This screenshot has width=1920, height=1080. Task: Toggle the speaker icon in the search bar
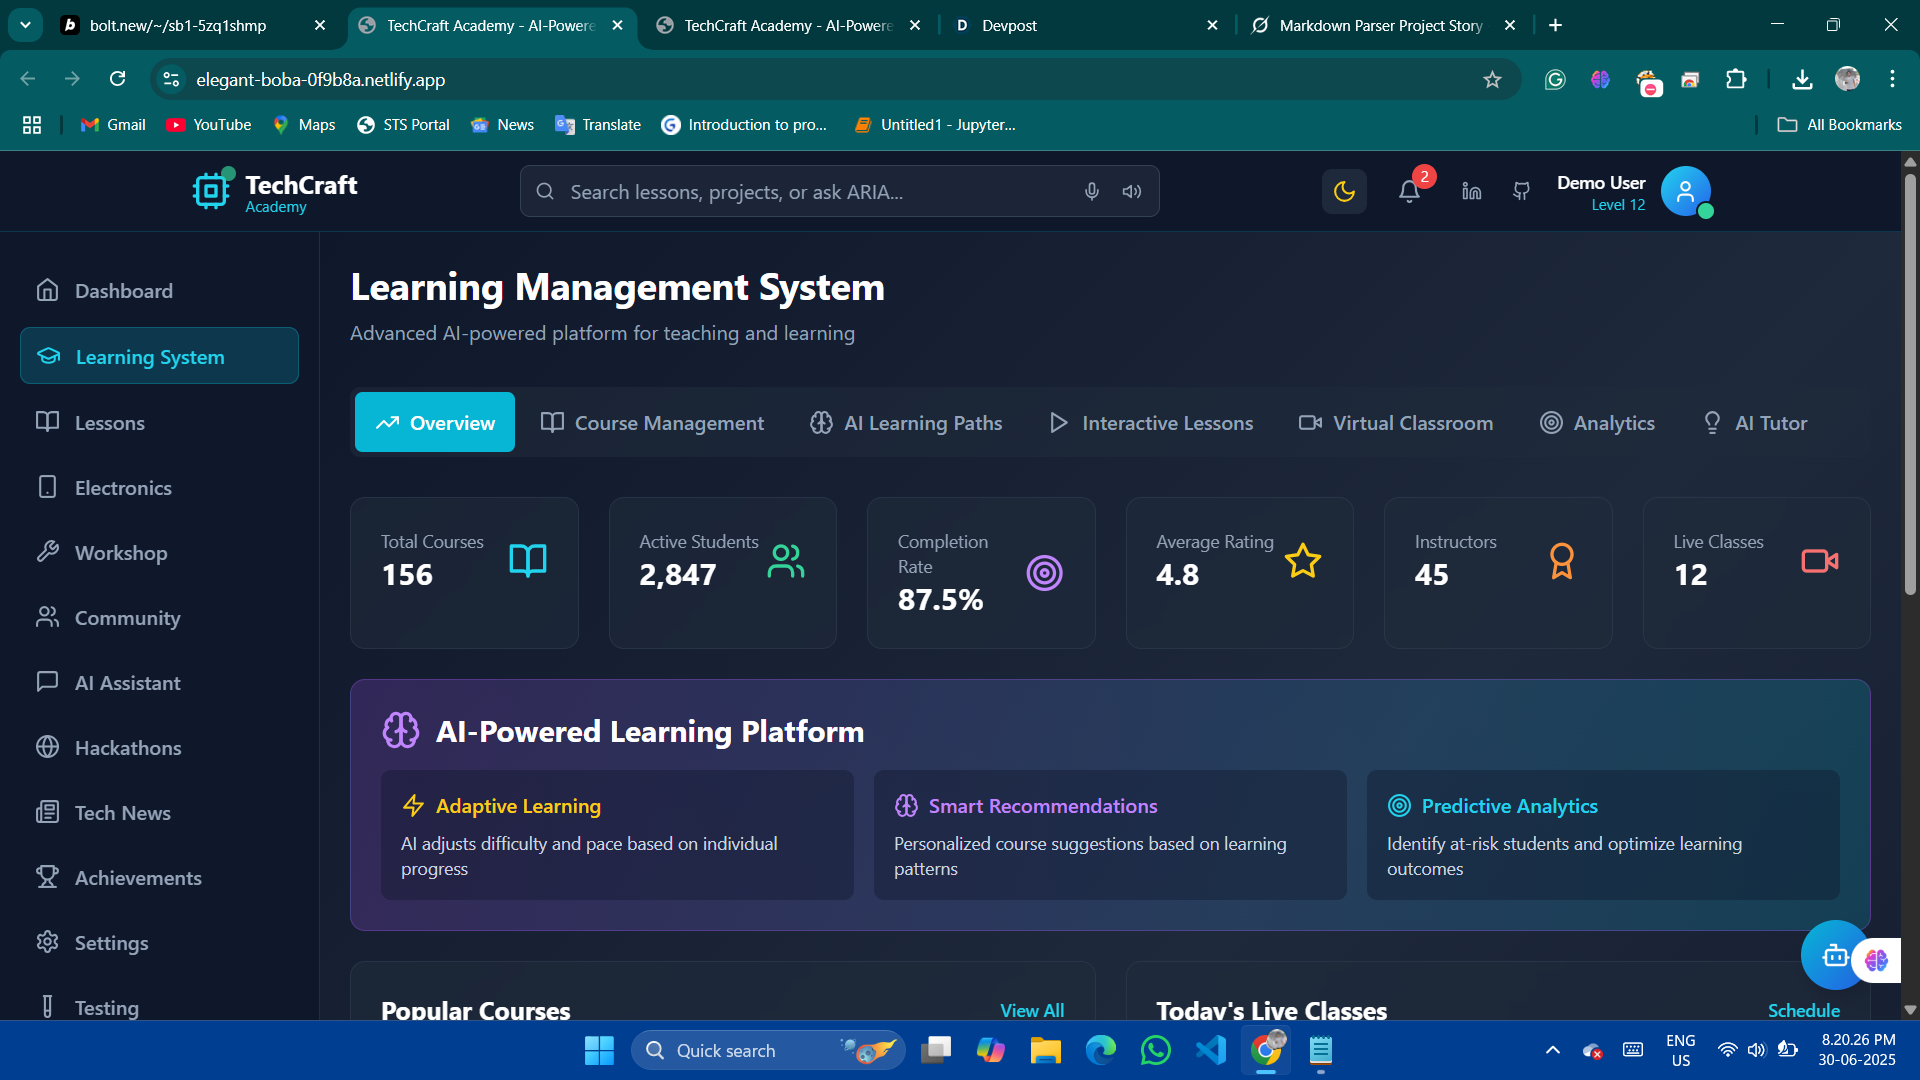pyautogui.click(x=1132, y=191)
